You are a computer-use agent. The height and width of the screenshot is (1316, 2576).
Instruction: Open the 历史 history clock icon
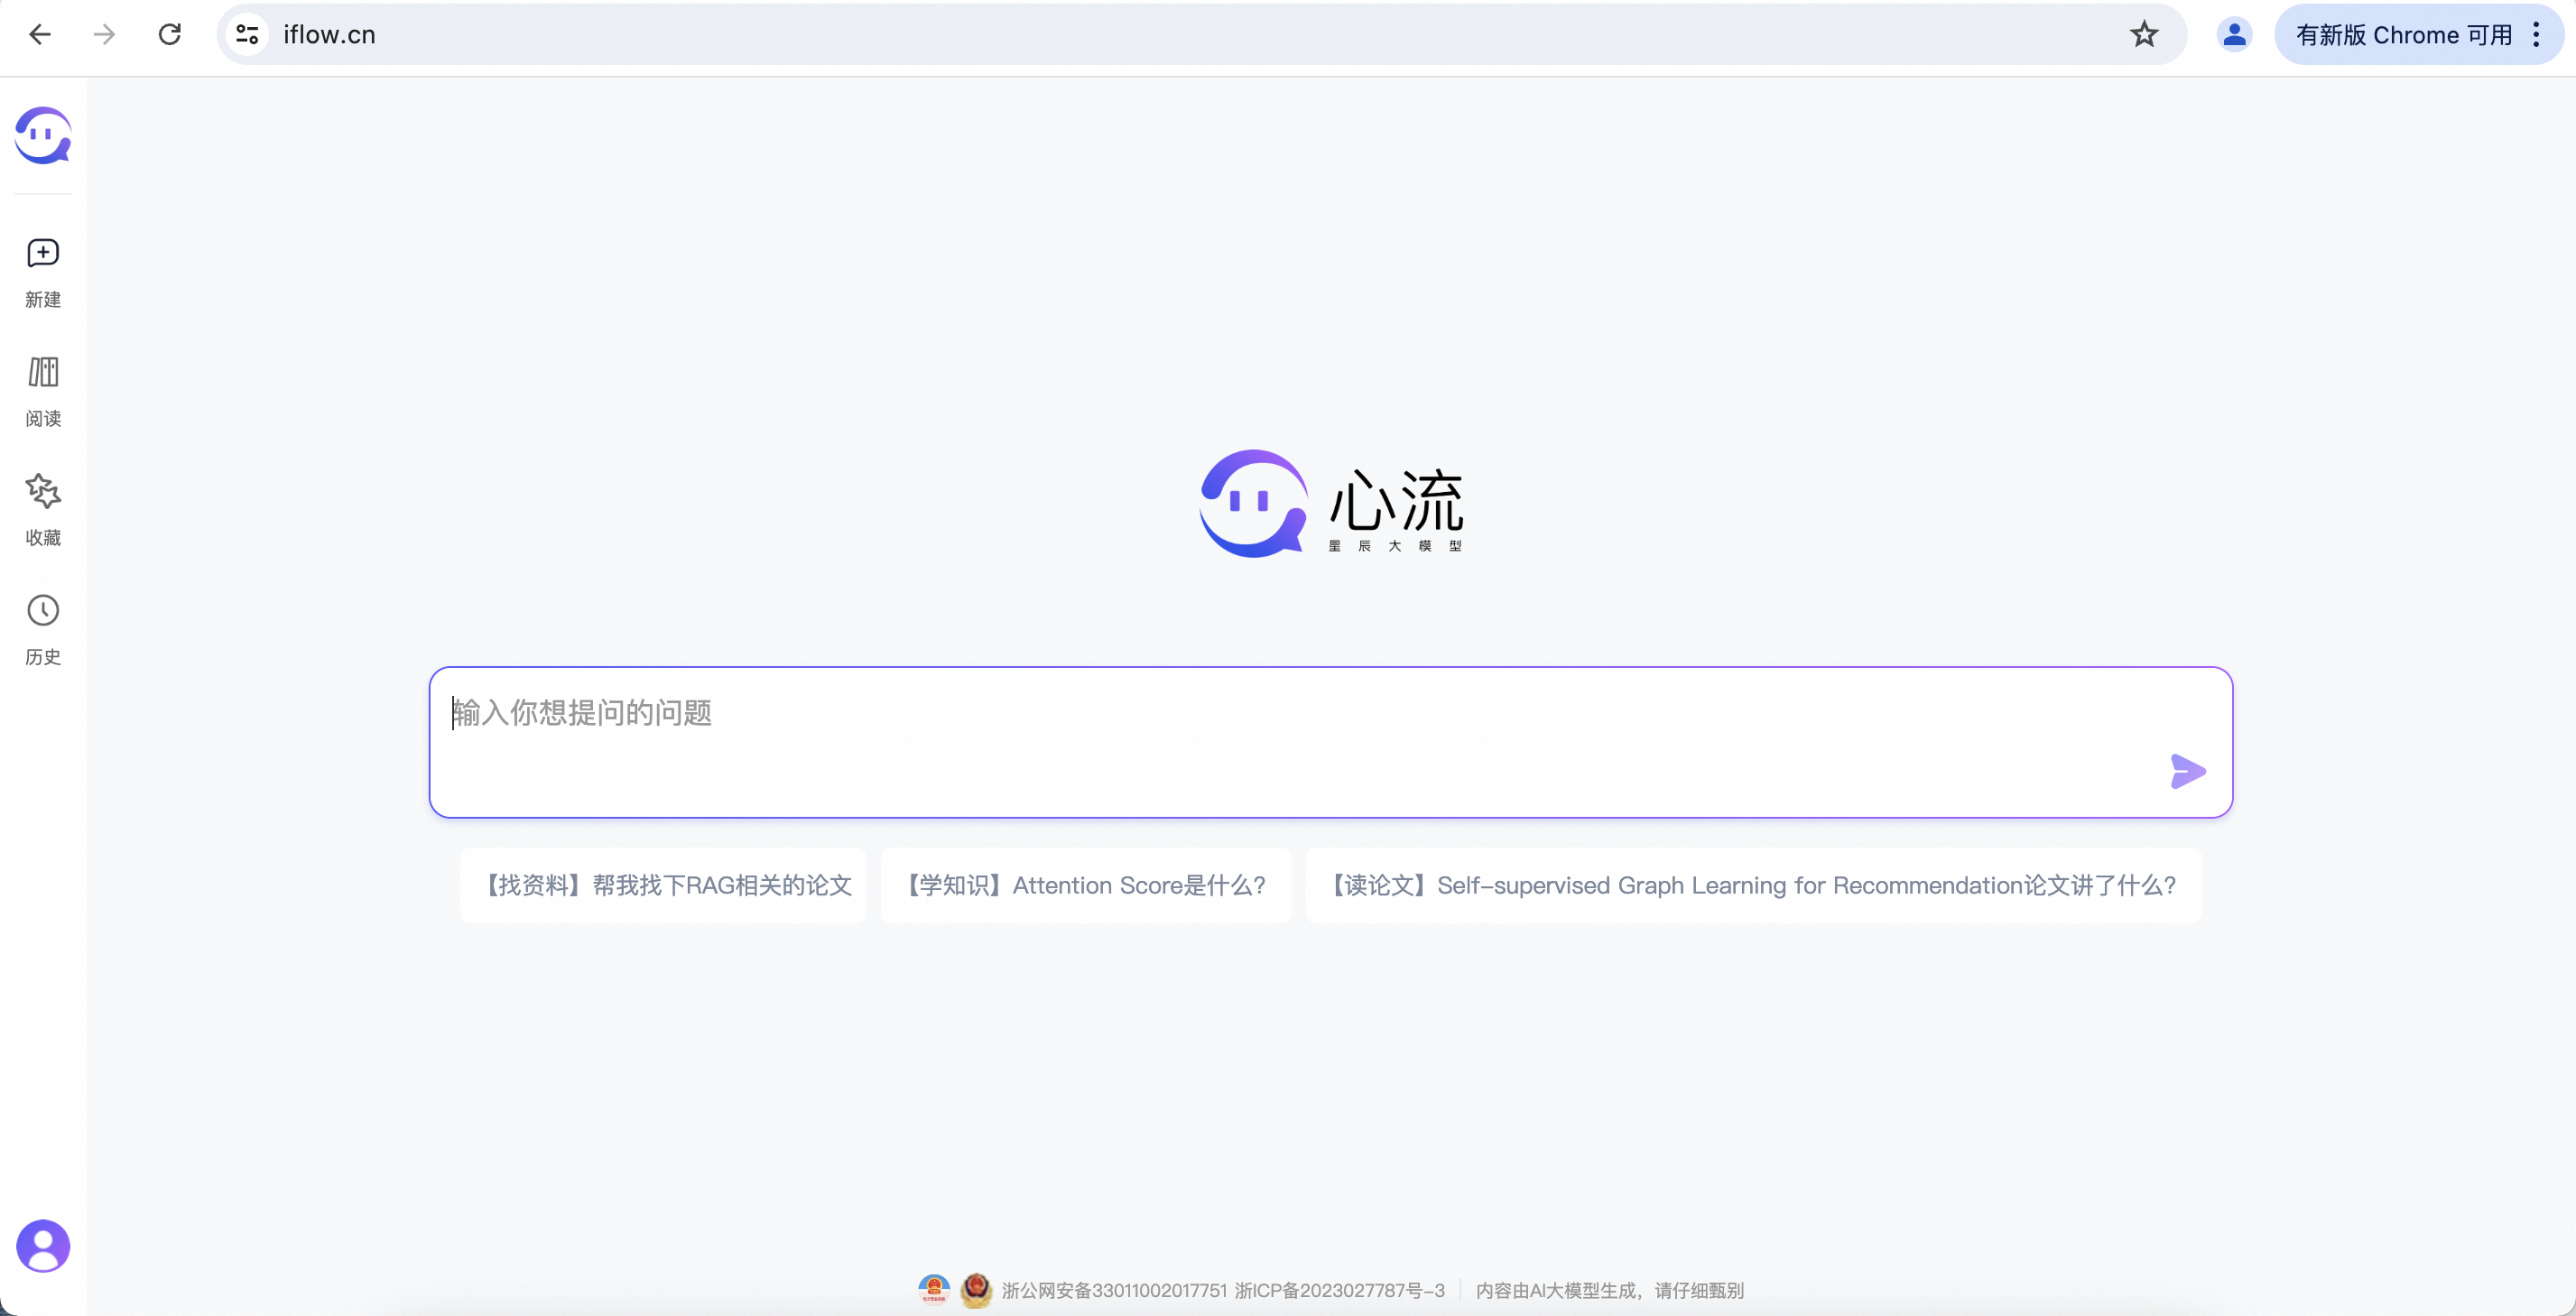(x=43, y=611)
